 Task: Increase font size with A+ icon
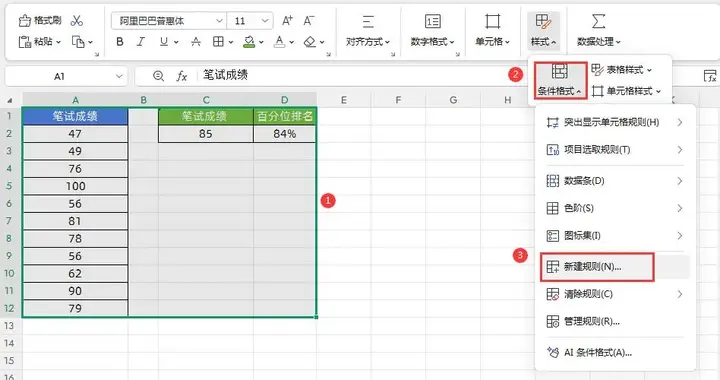click(287, 21)
